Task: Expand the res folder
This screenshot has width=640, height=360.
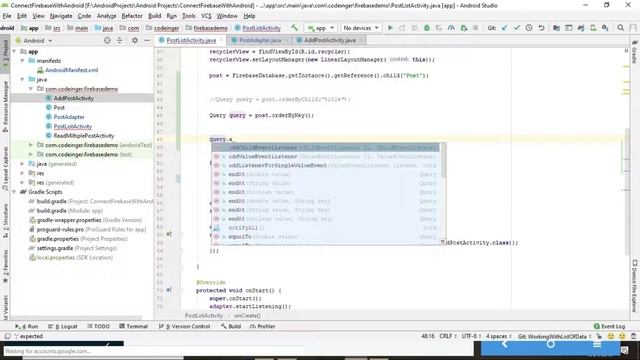Action: coord(23,173)
